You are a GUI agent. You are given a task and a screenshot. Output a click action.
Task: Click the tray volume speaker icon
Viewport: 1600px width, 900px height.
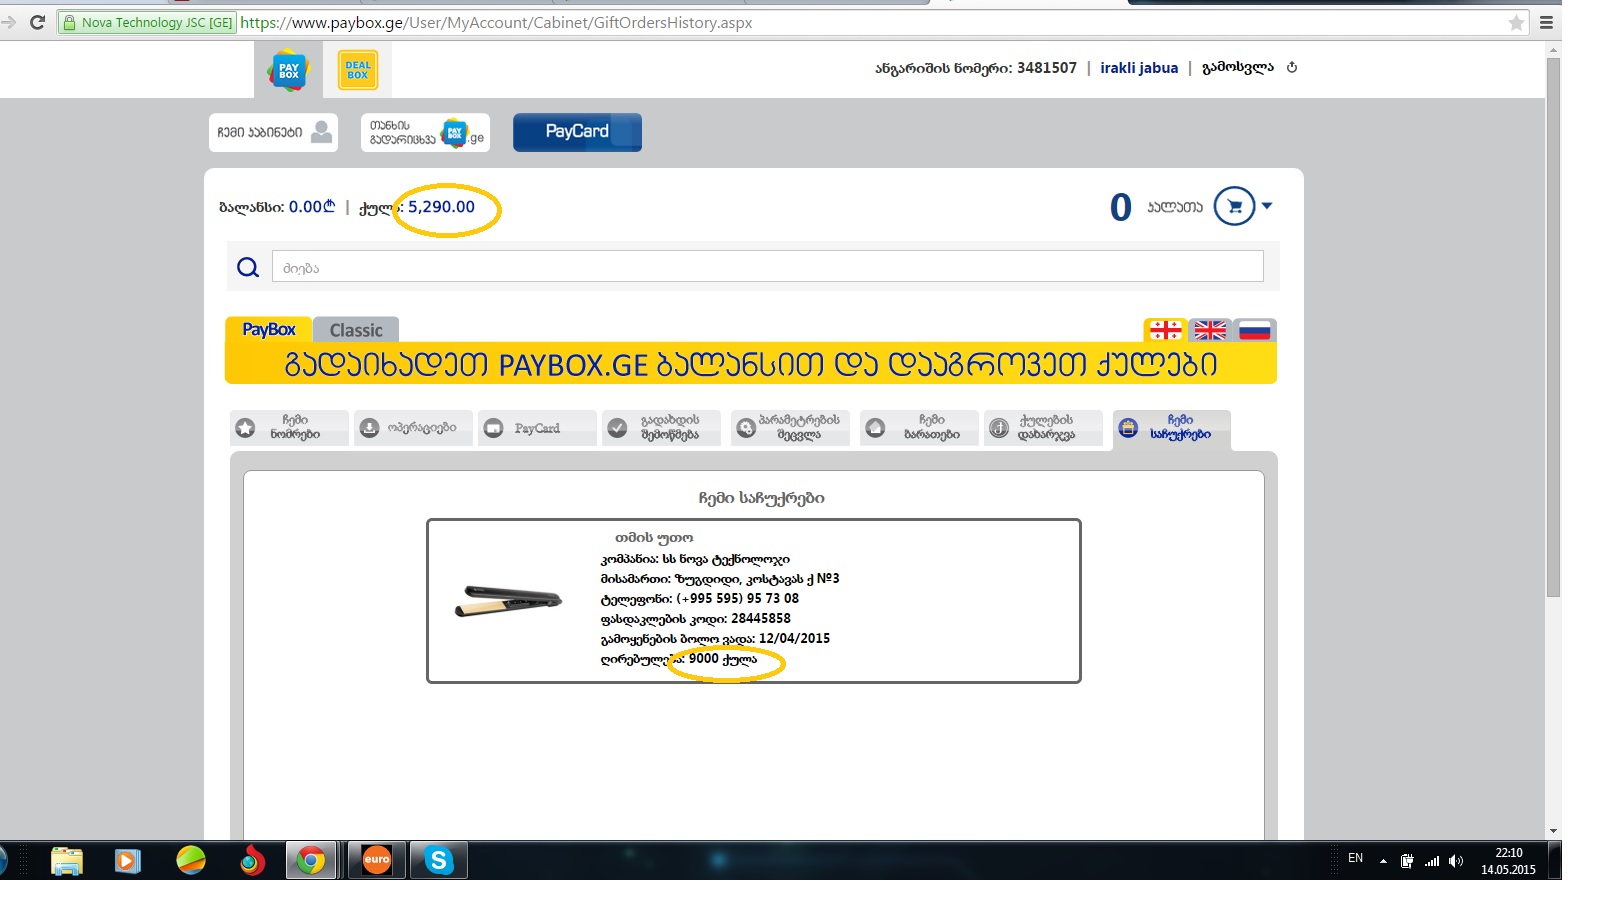click(1456, 861)
